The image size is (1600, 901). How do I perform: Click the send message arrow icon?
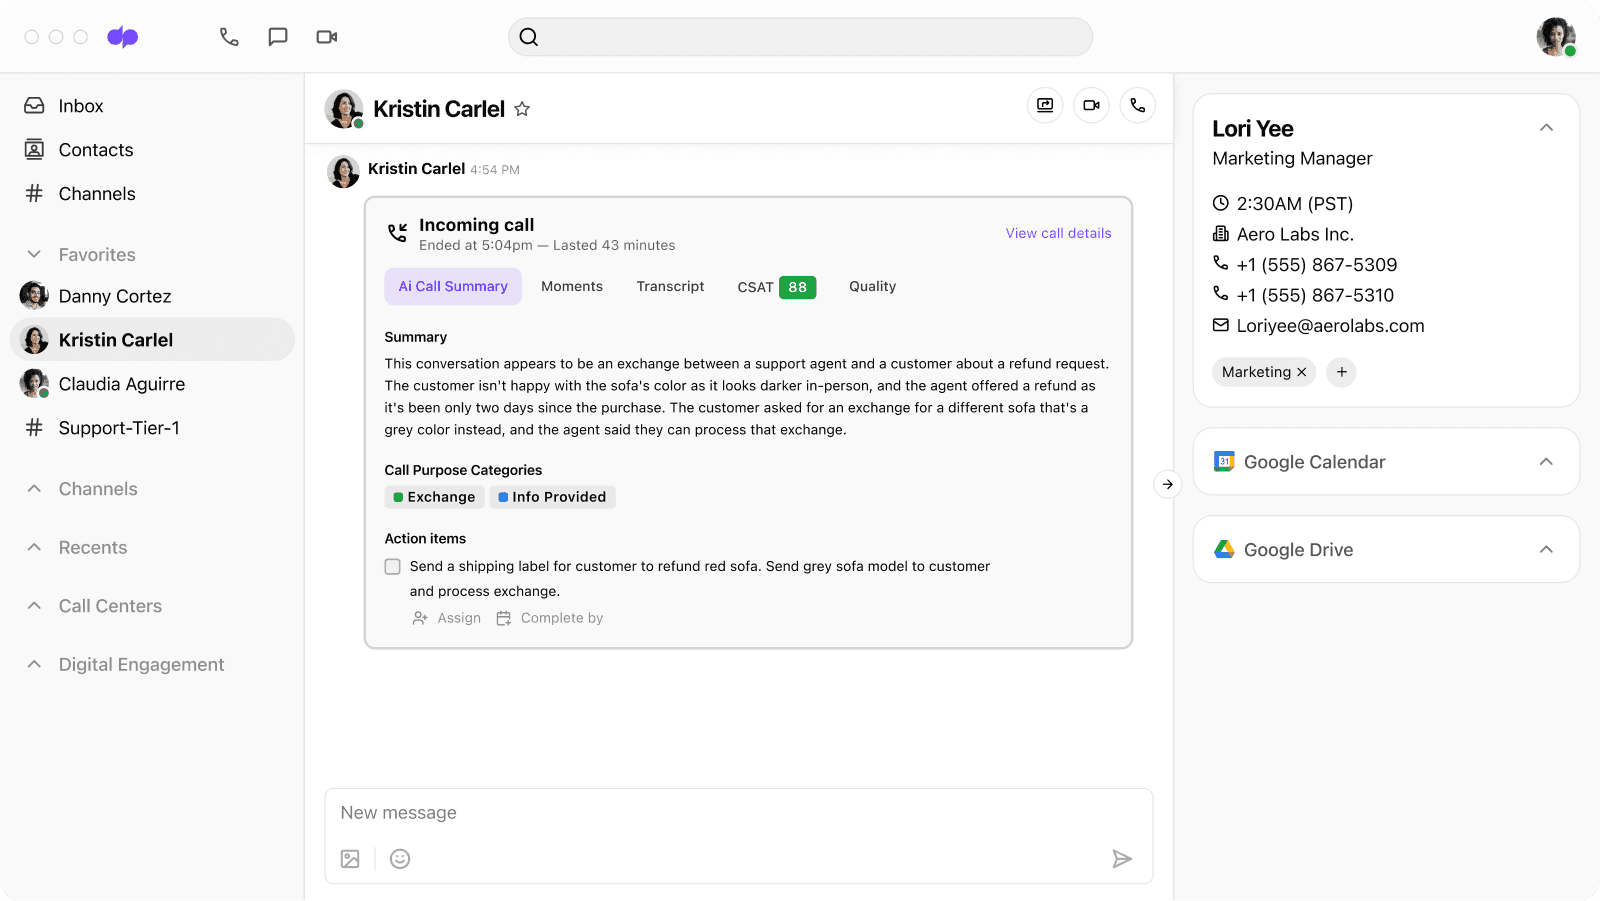(1122, 859)
